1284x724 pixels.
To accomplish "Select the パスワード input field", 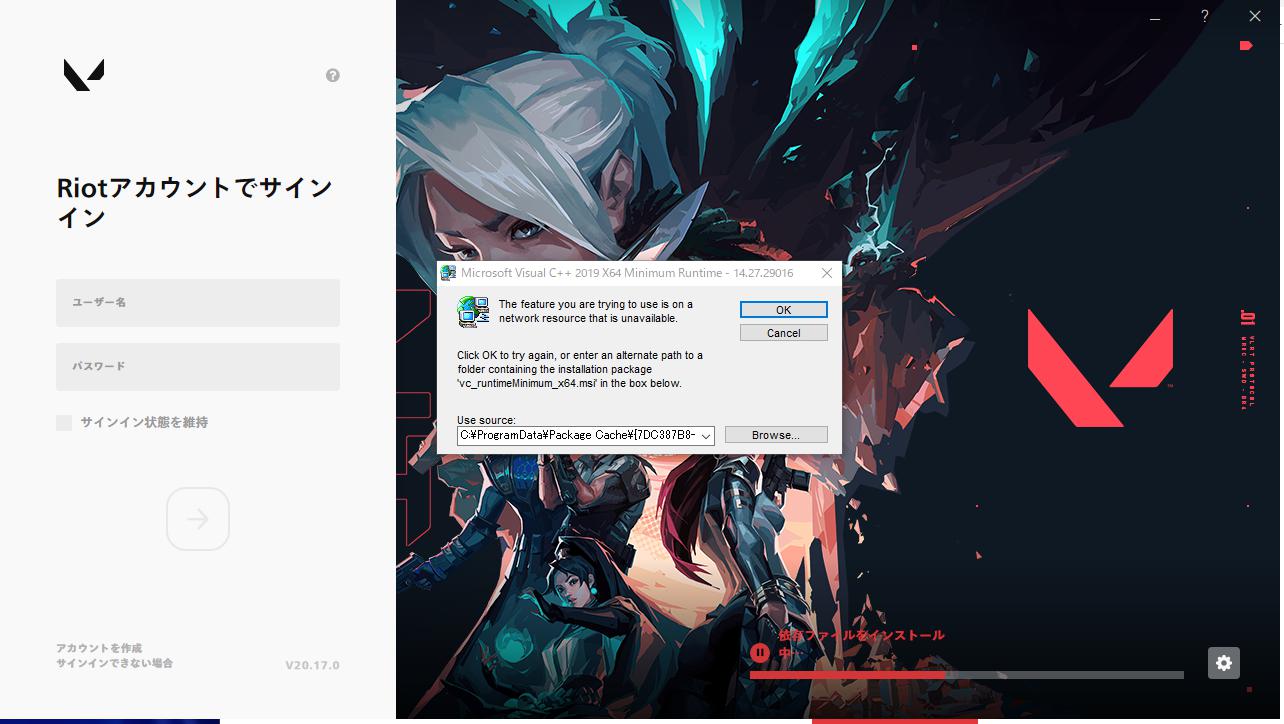I will point(197,366).
